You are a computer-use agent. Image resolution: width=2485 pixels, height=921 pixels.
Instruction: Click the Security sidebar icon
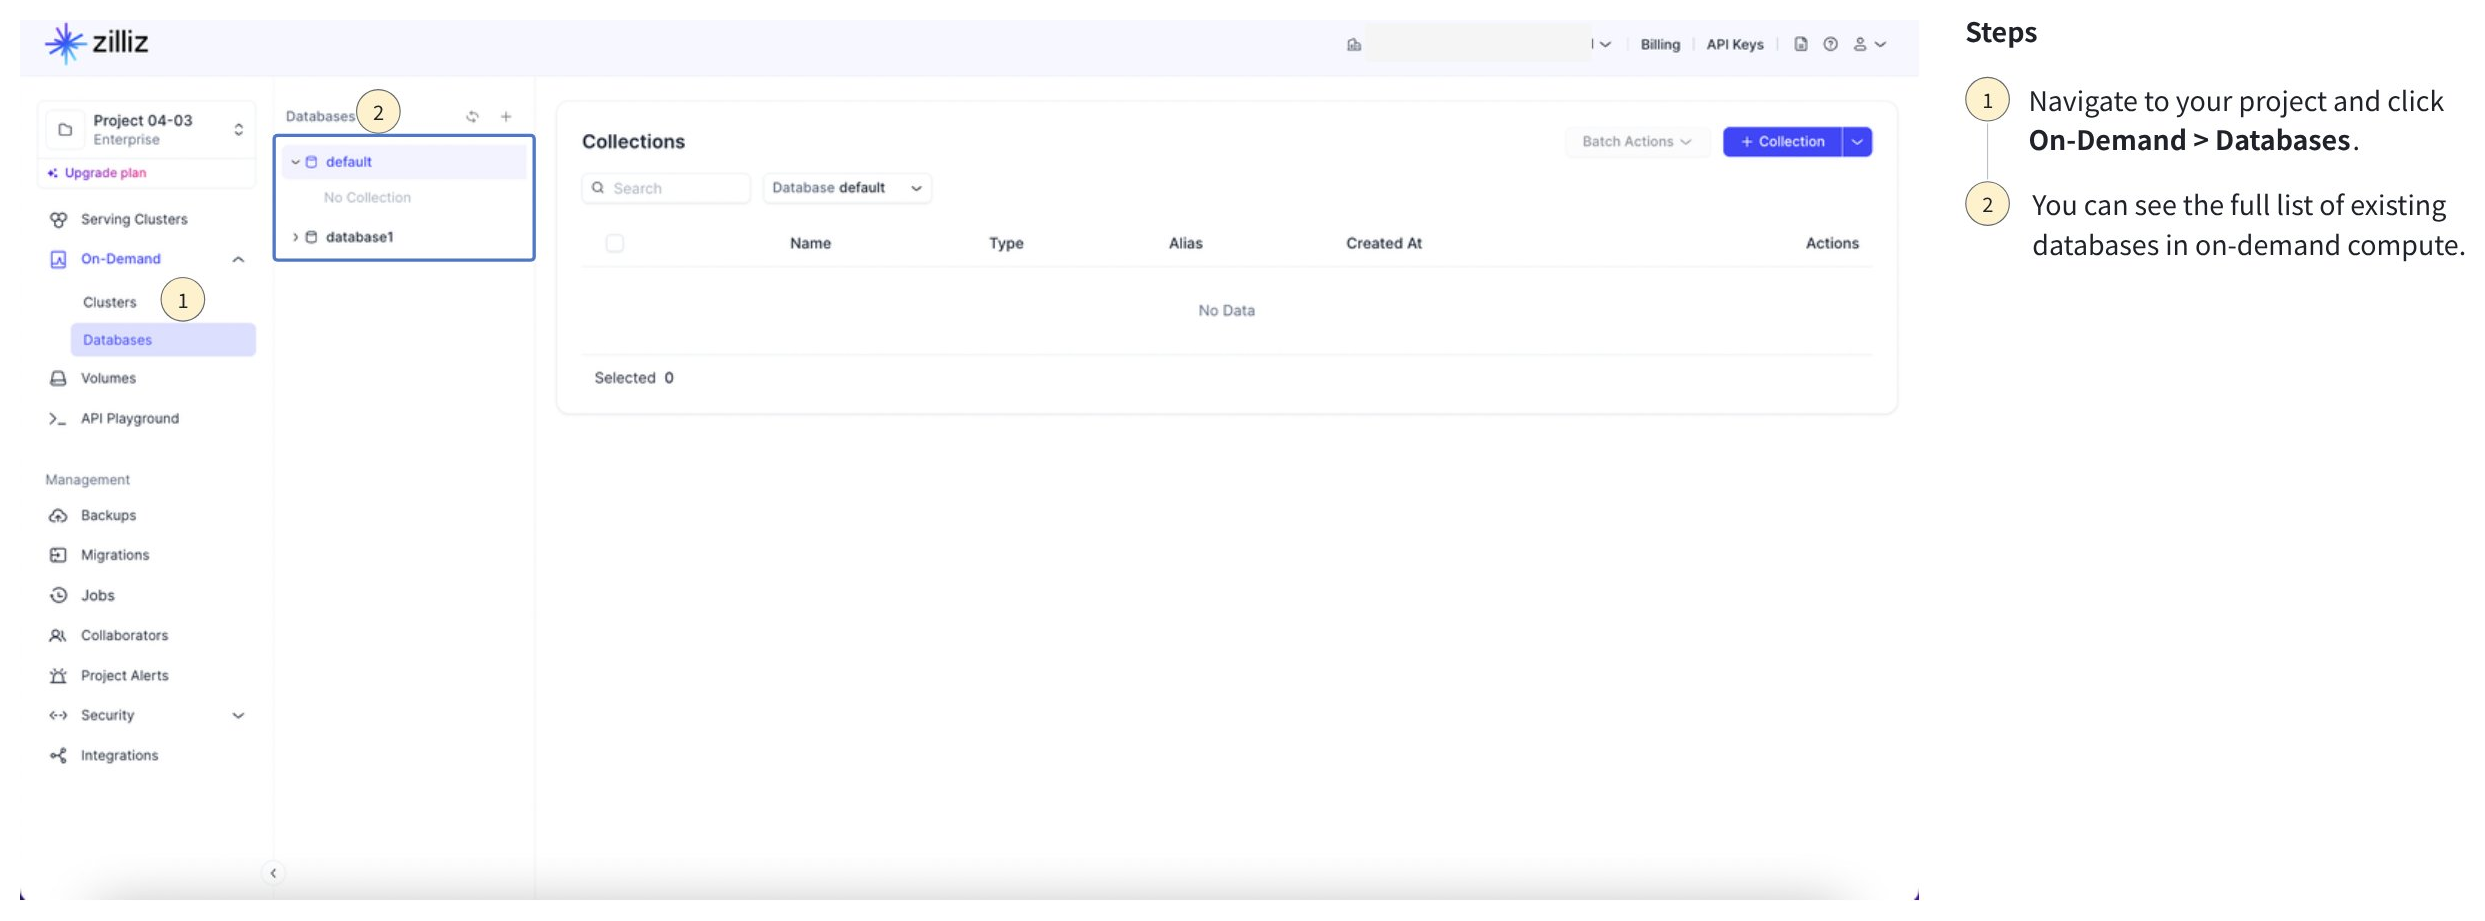pos(58,716)
